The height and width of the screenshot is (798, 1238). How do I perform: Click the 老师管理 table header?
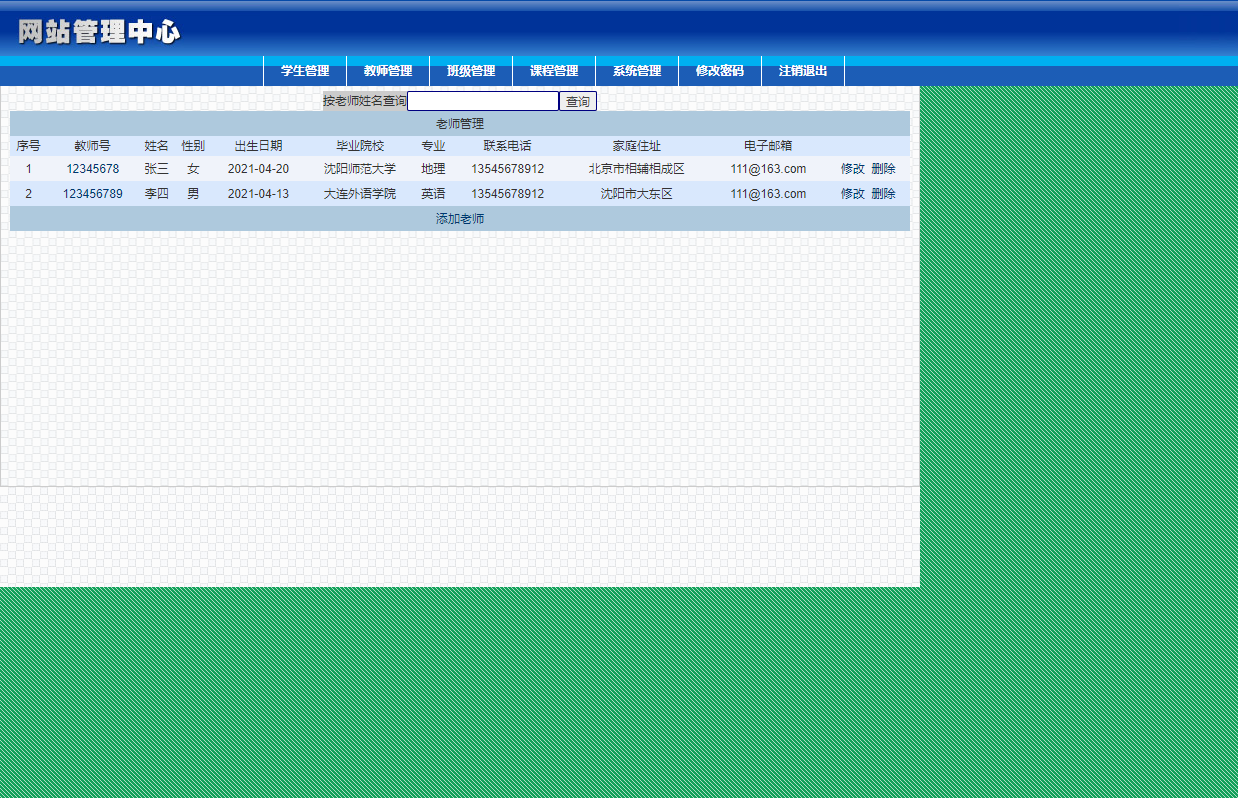[x=459, y=123]
